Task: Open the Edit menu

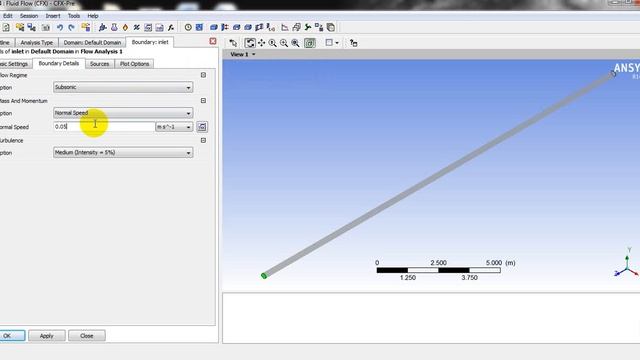Action: click(x=8, y=16)
